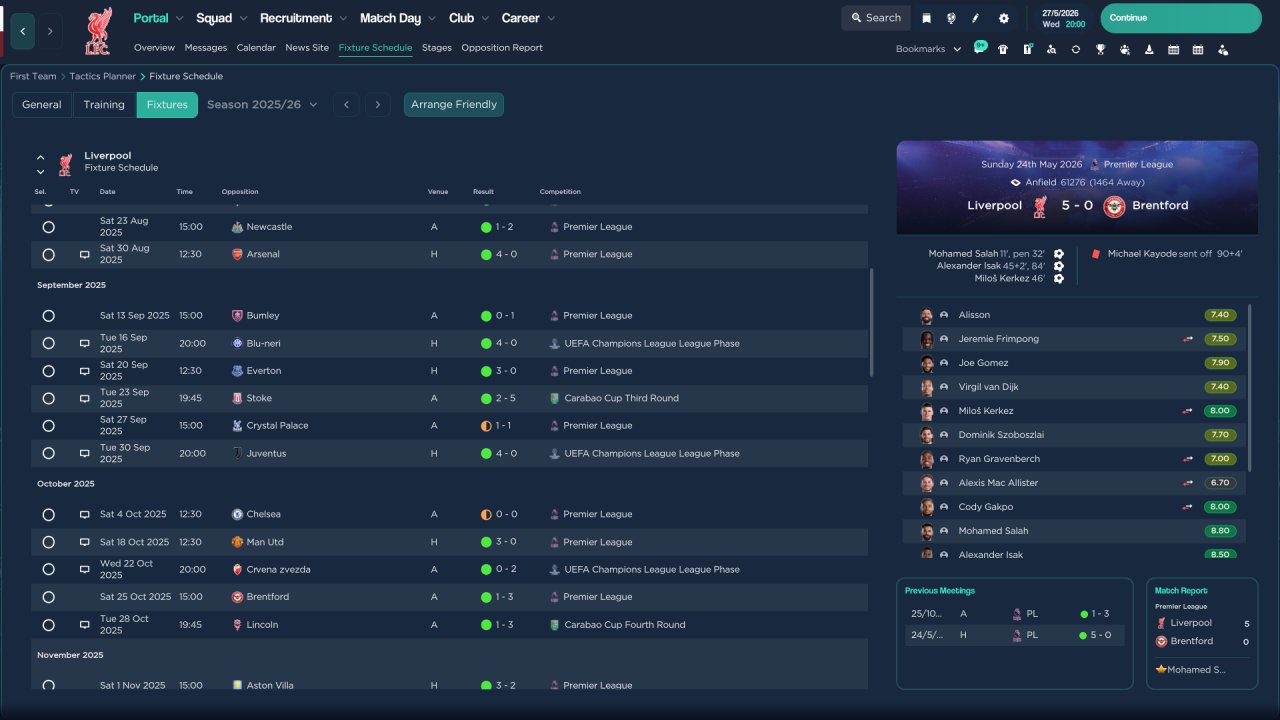1280x720 pixels.
Task: Open the settings gear icon
Action: 1004,18
